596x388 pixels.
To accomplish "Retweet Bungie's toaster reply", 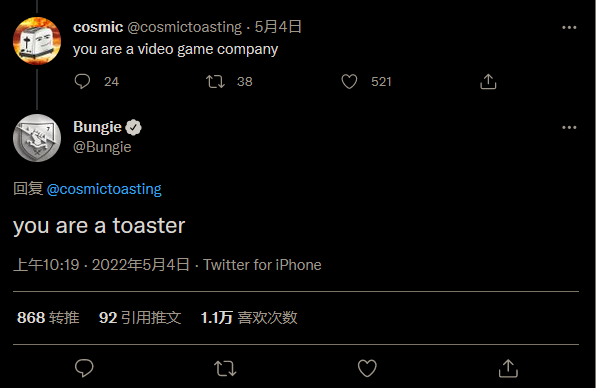I will [x=225, y=368].
